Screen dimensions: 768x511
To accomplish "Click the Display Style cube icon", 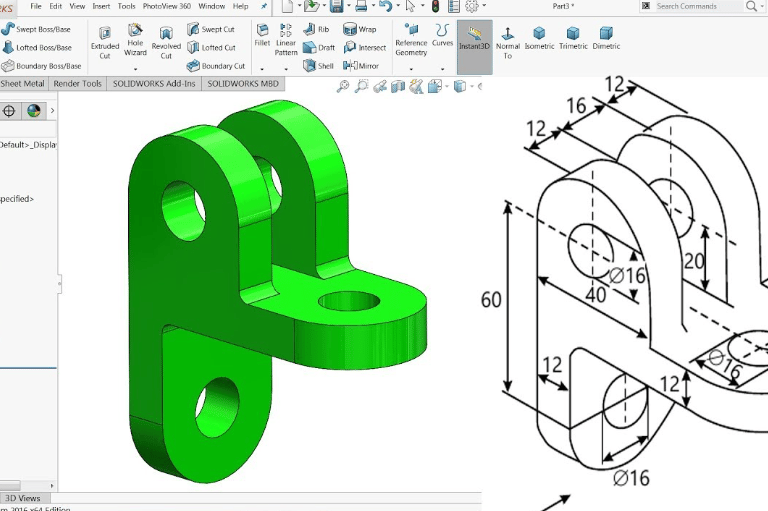I will point(459,87).
